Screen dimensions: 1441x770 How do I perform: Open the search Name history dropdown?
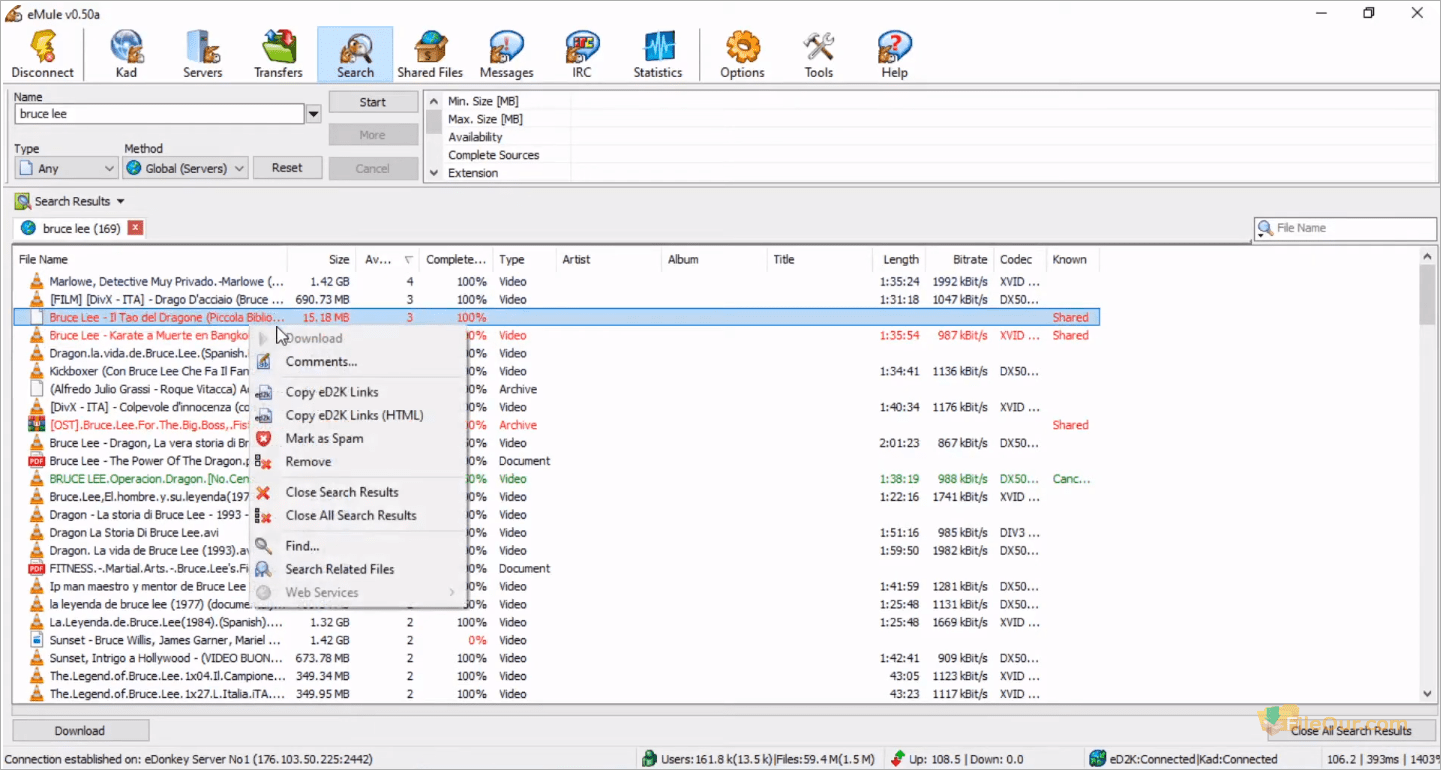click(313, 115)
